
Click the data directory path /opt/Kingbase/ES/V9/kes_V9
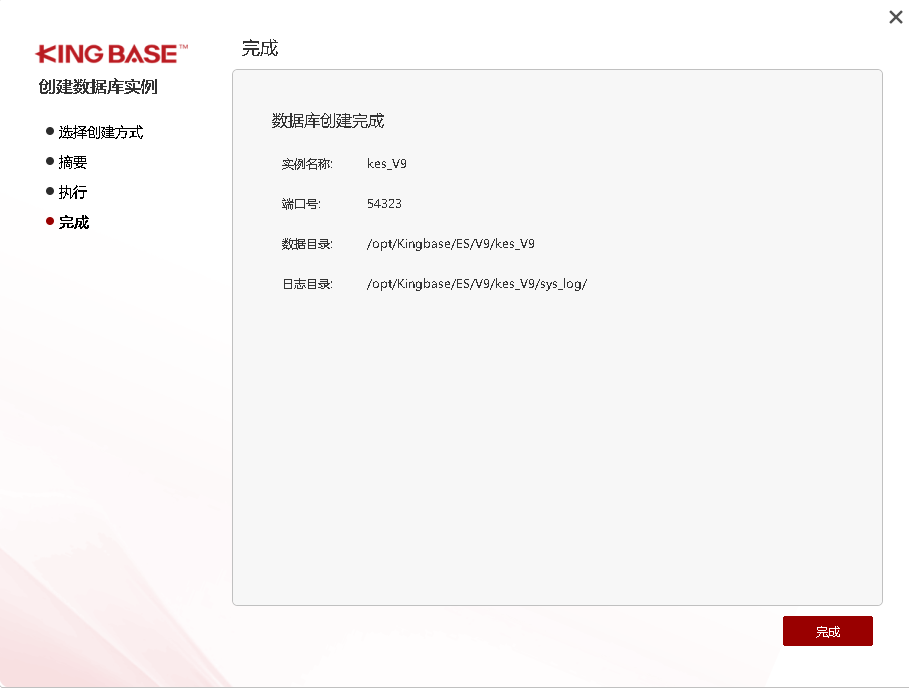451,244
